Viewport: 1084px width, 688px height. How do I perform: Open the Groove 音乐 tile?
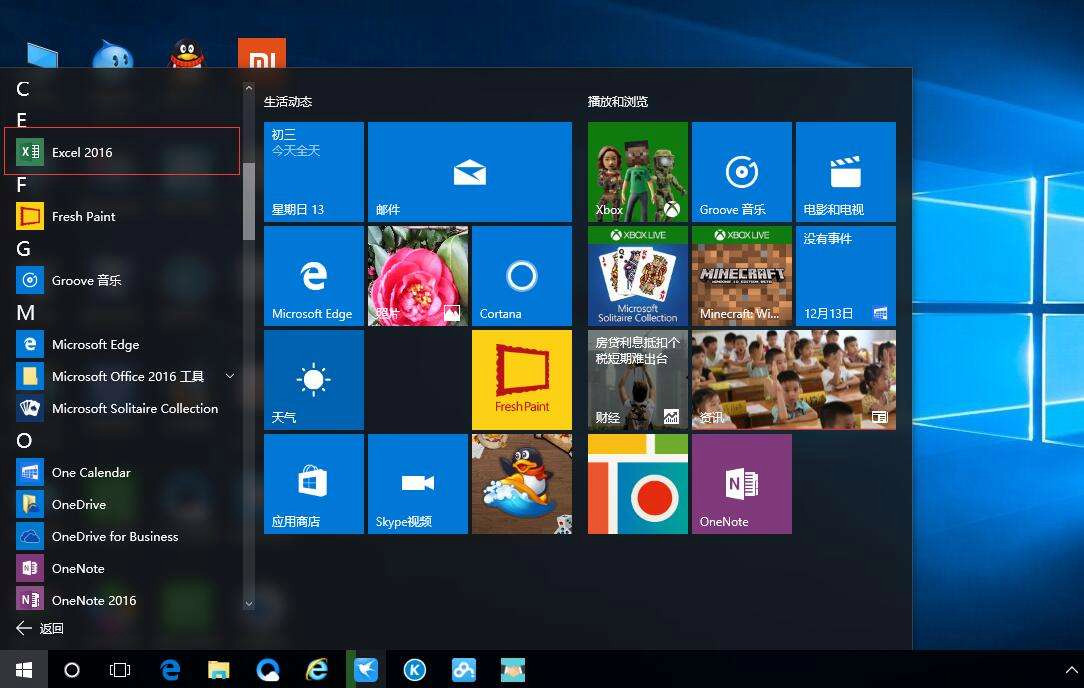click(x=741, y=172)
